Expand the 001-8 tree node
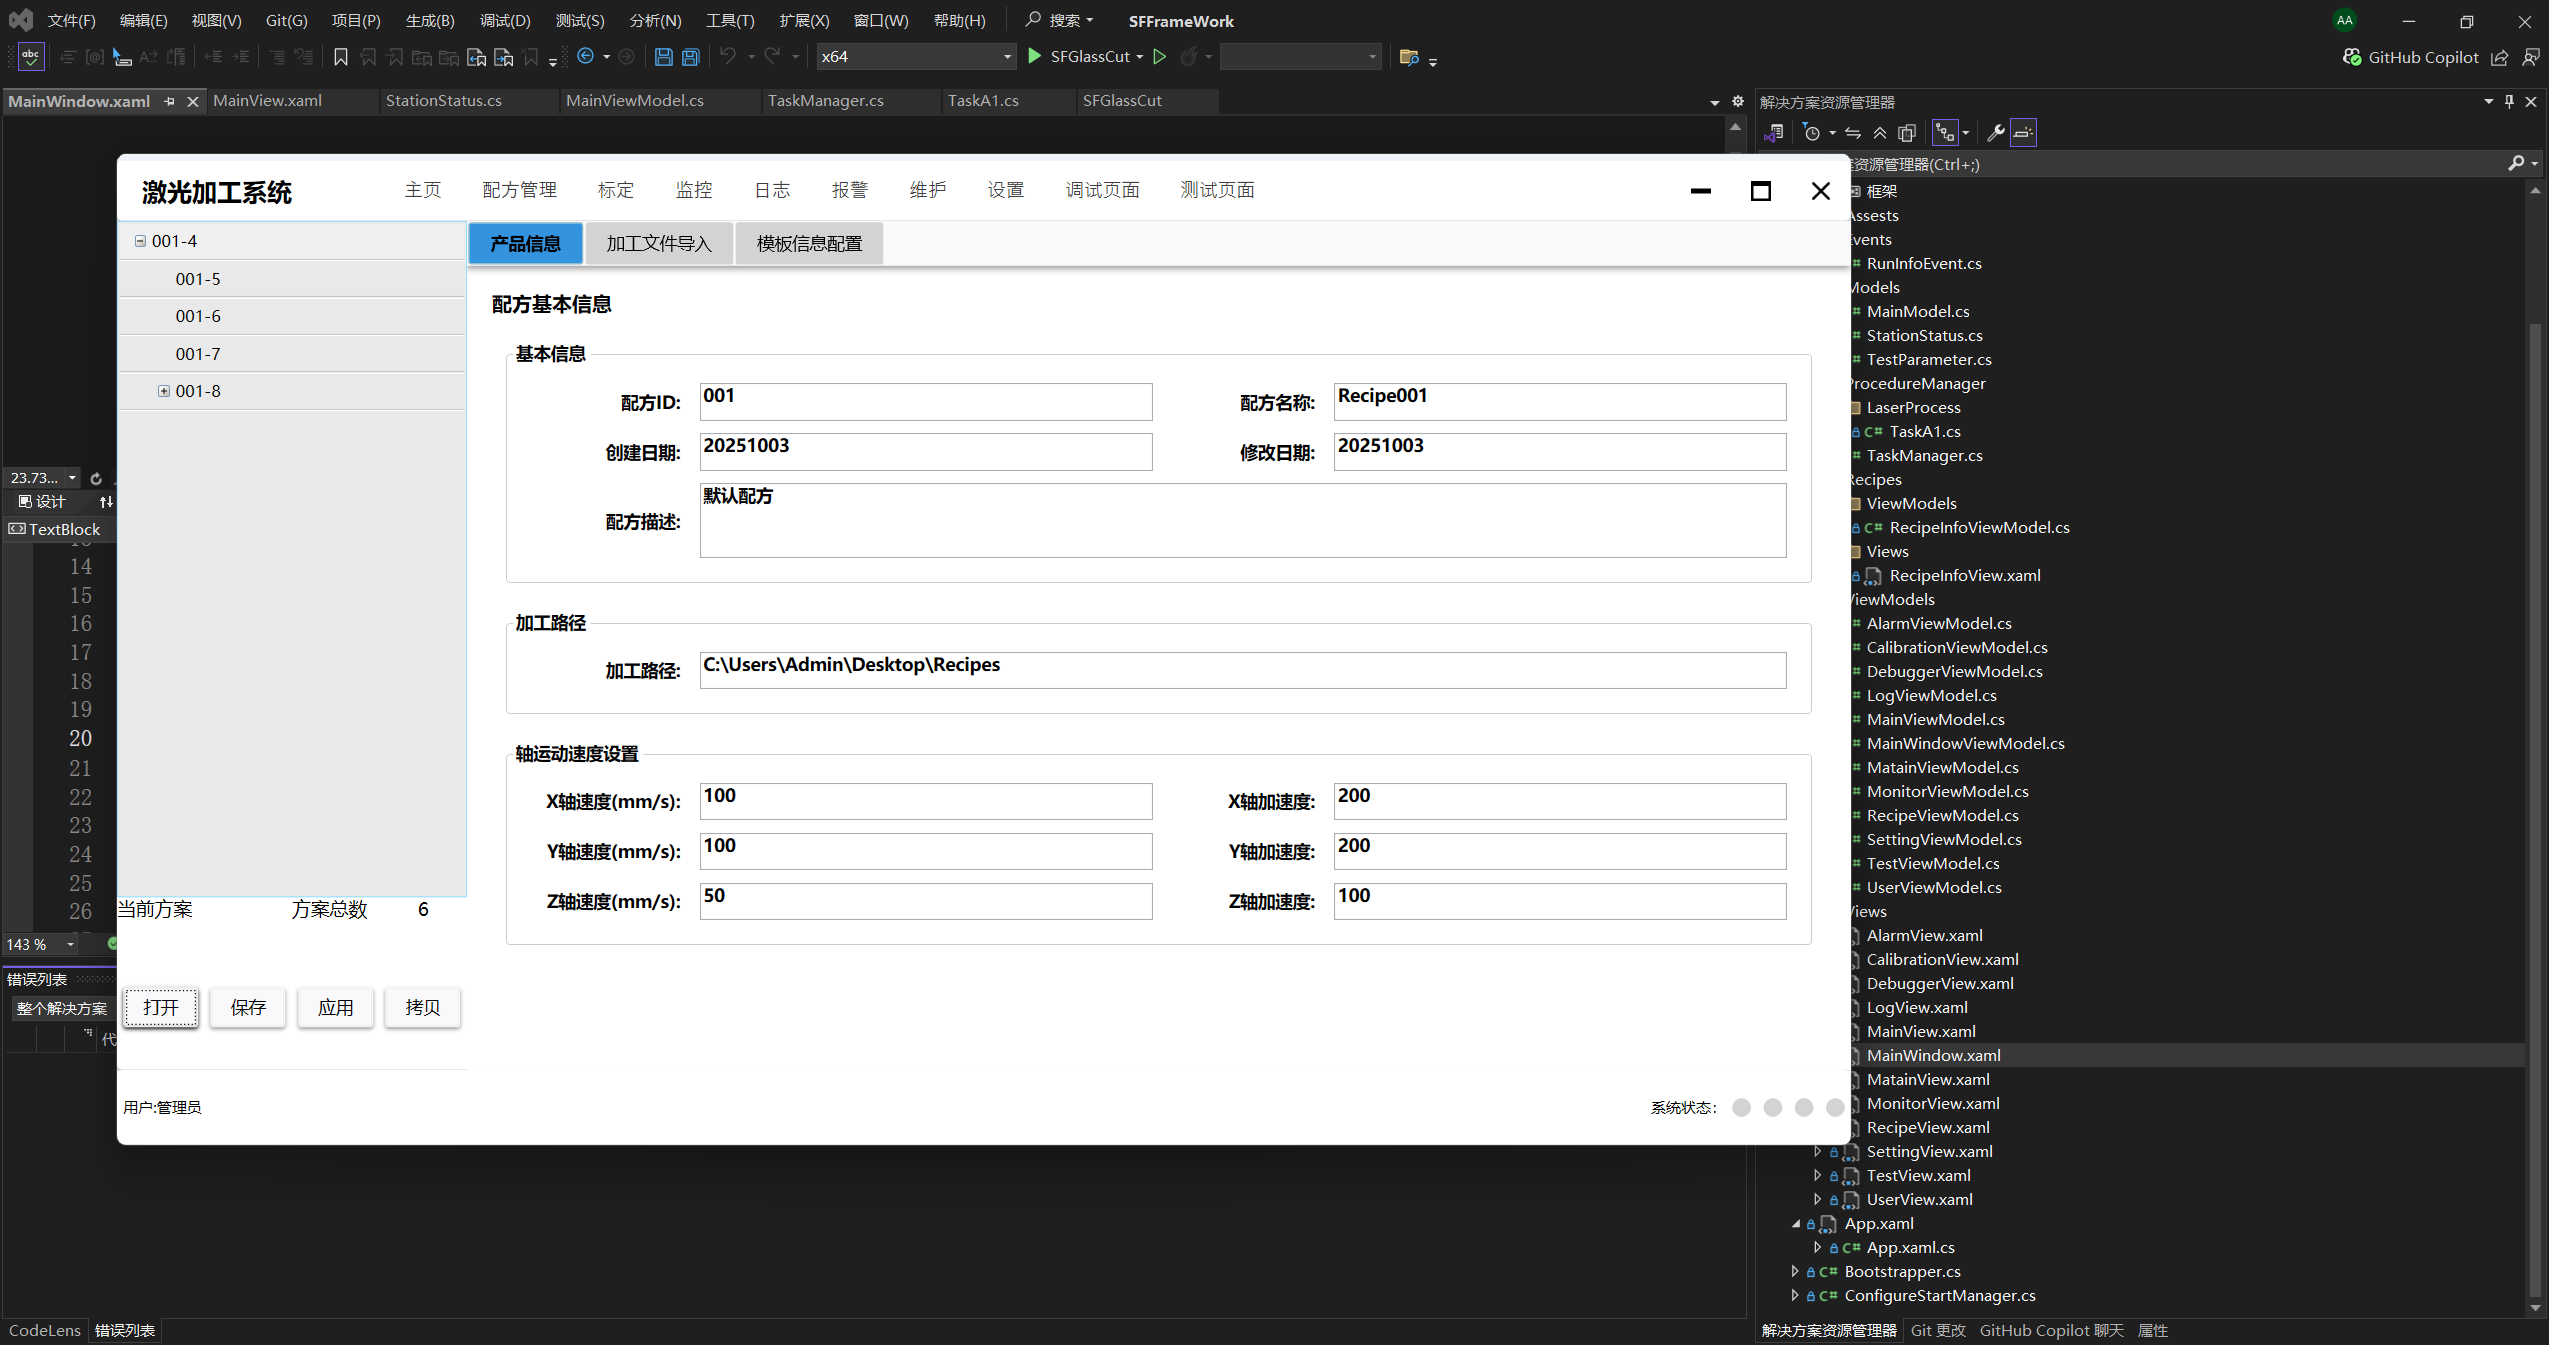Screen dimensions: 2549x1345 [x=164, y=391]
